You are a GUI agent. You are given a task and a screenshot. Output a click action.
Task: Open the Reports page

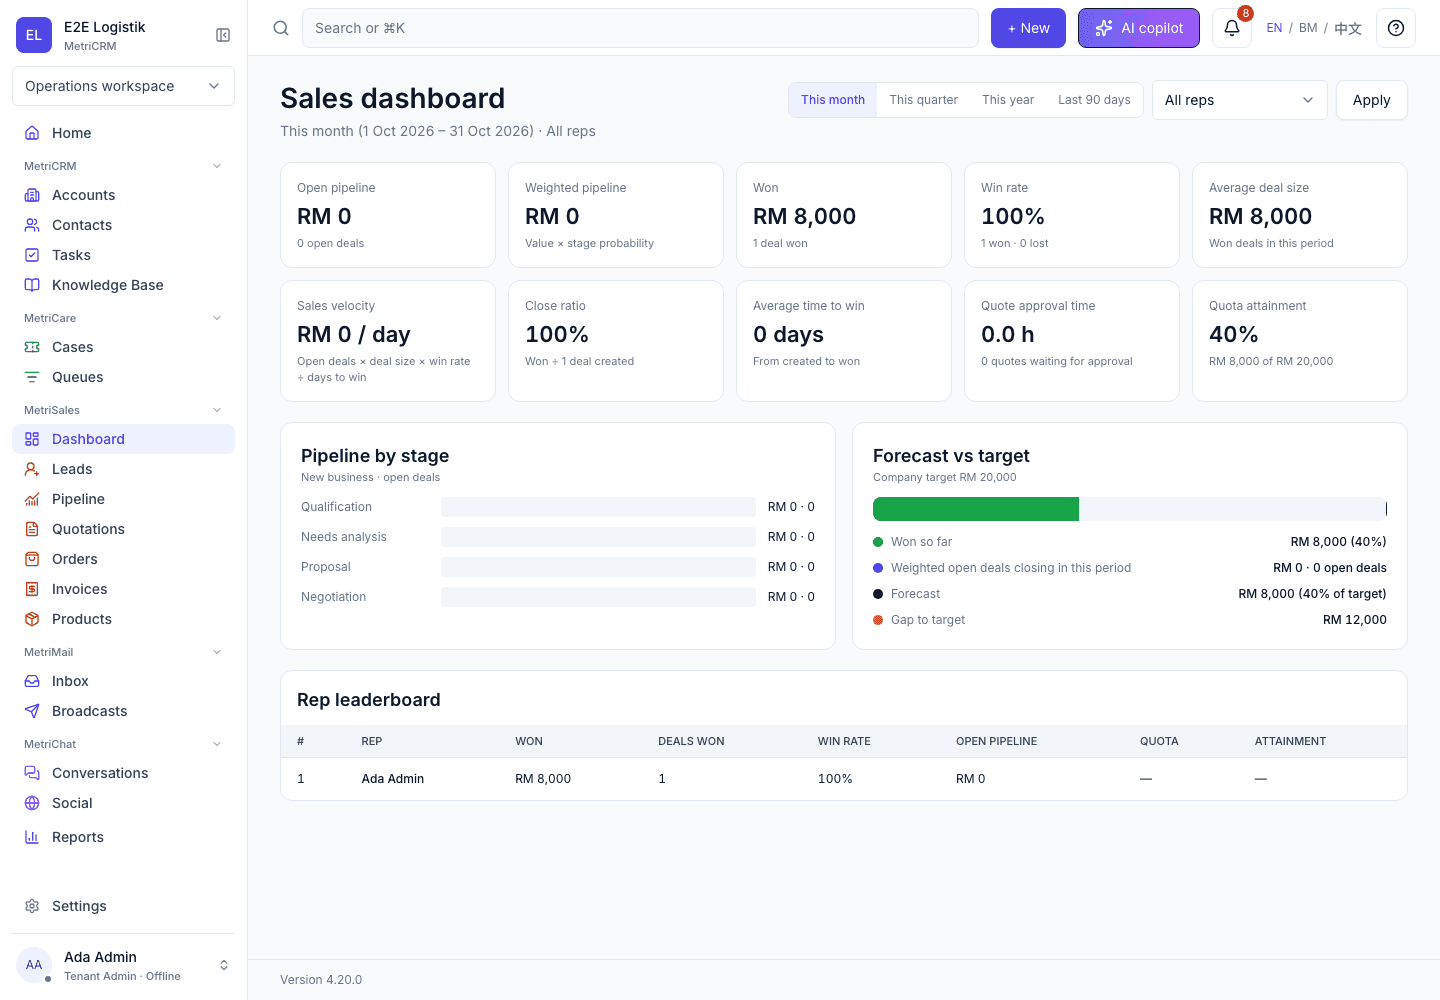[x=123, y=837]
